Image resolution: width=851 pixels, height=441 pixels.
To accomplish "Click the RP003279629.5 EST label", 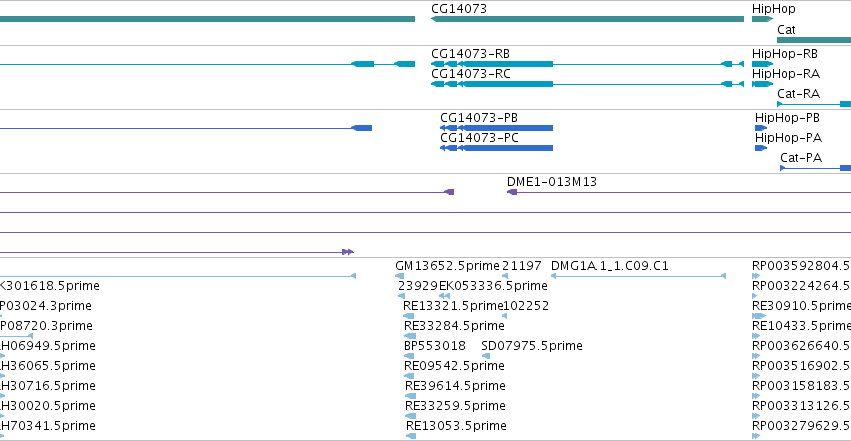I will point(801,426).
